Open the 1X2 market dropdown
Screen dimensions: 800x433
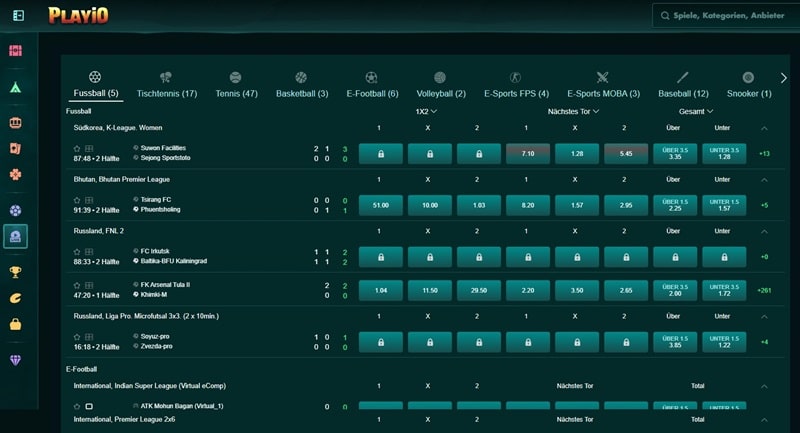coord(426,111)
